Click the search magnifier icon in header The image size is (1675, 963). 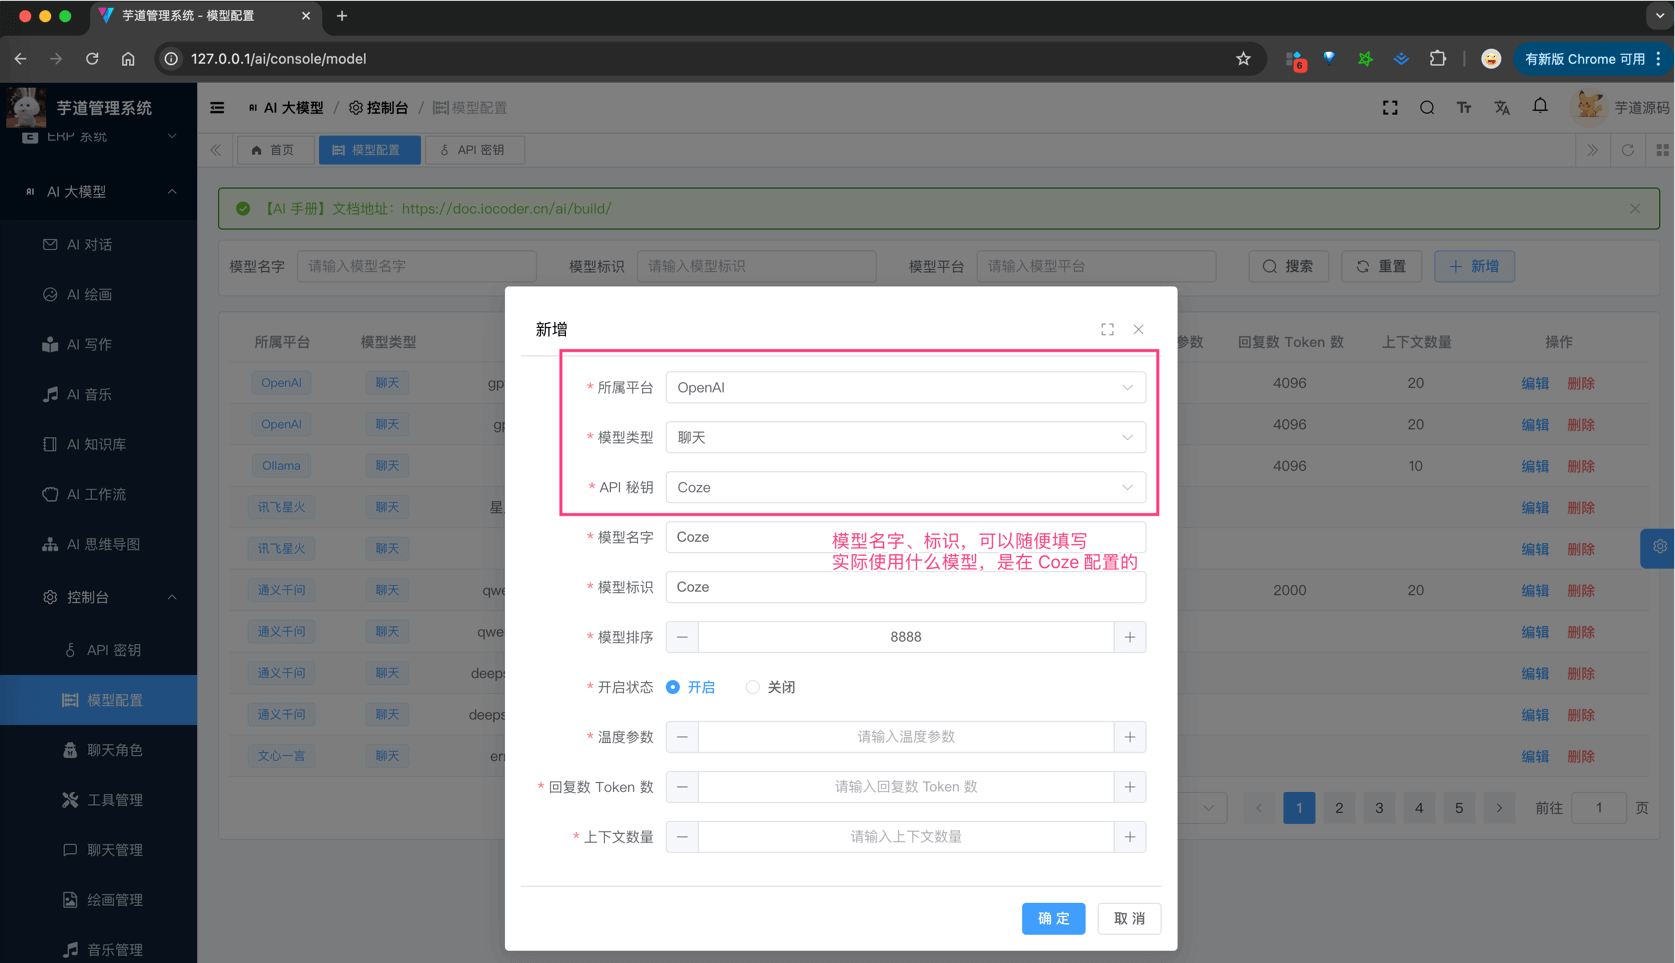(1427, 108)
